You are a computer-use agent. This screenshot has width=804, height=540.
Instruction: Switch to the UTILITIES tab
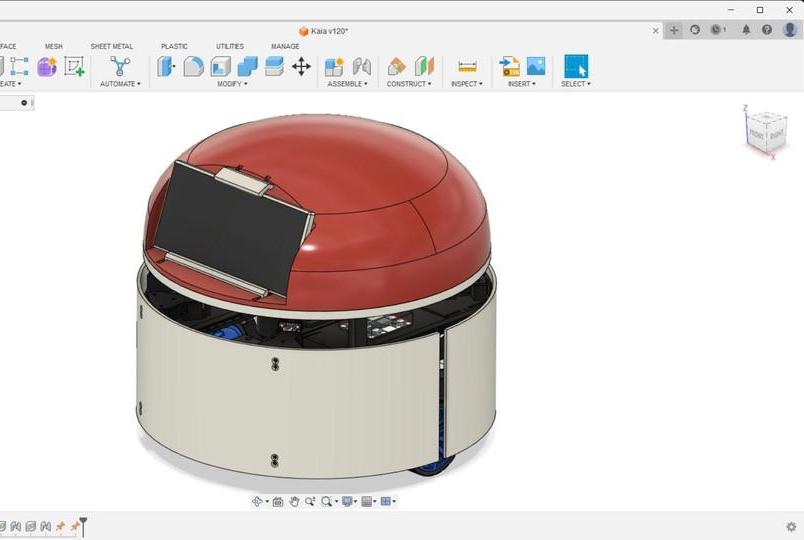click(x=230, y=46)
